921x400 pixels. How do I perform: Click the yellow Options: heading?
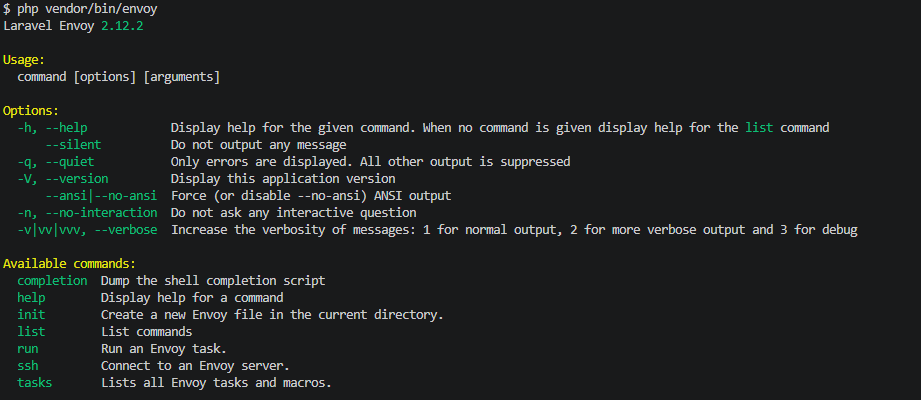coord(31,111)
